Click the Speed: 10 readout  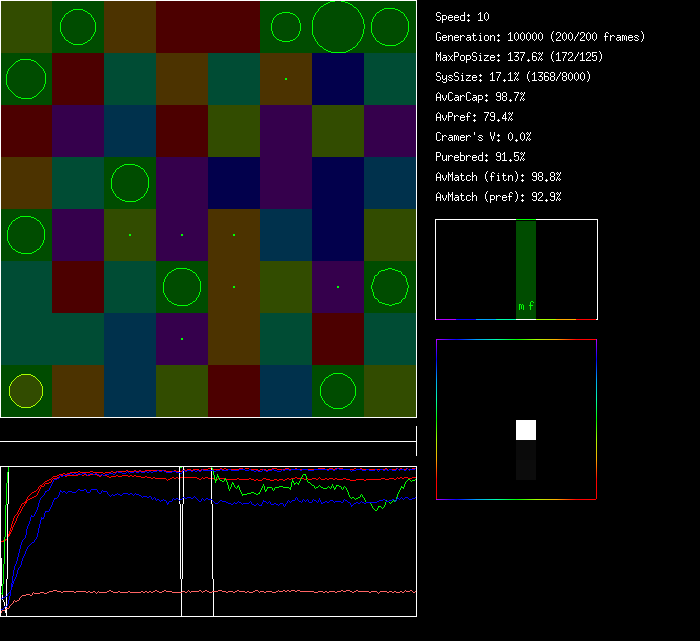[x=463, y=17]
